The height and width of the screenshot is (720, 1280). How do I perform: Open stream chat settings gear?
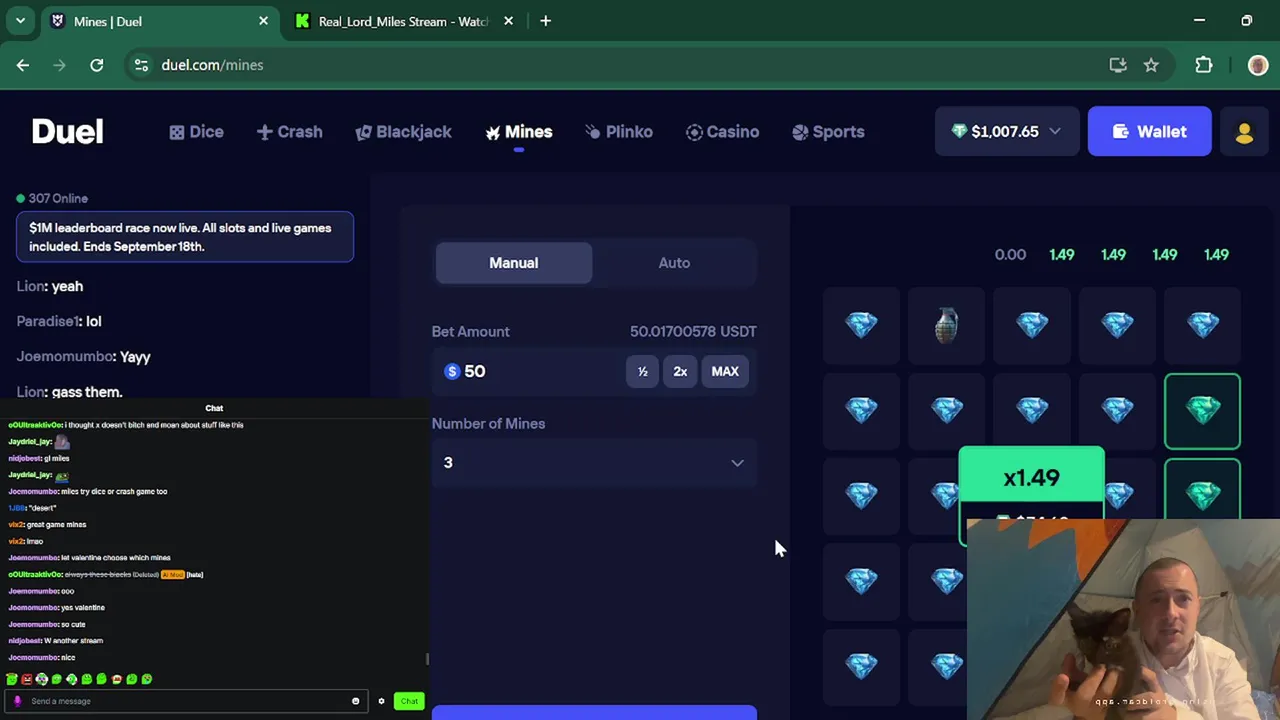[x=381, y=701]
